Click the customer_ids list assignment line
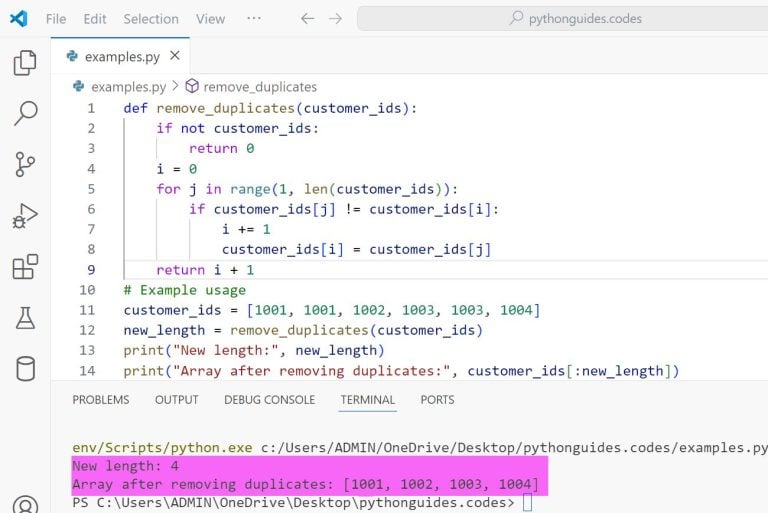This screenshot has height=513, width=768. (x=332, y=310)
